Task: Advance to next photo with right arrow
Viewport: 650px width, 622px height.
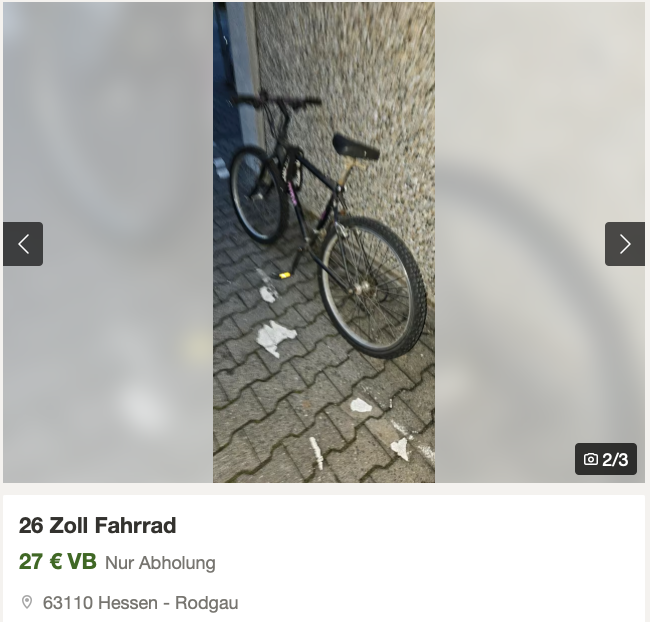Action: click(625, 244)
